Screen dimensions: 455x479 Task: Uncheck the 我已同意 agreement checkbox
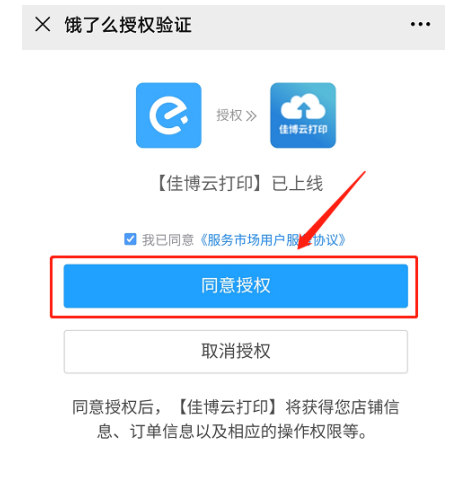pos(130,239)
